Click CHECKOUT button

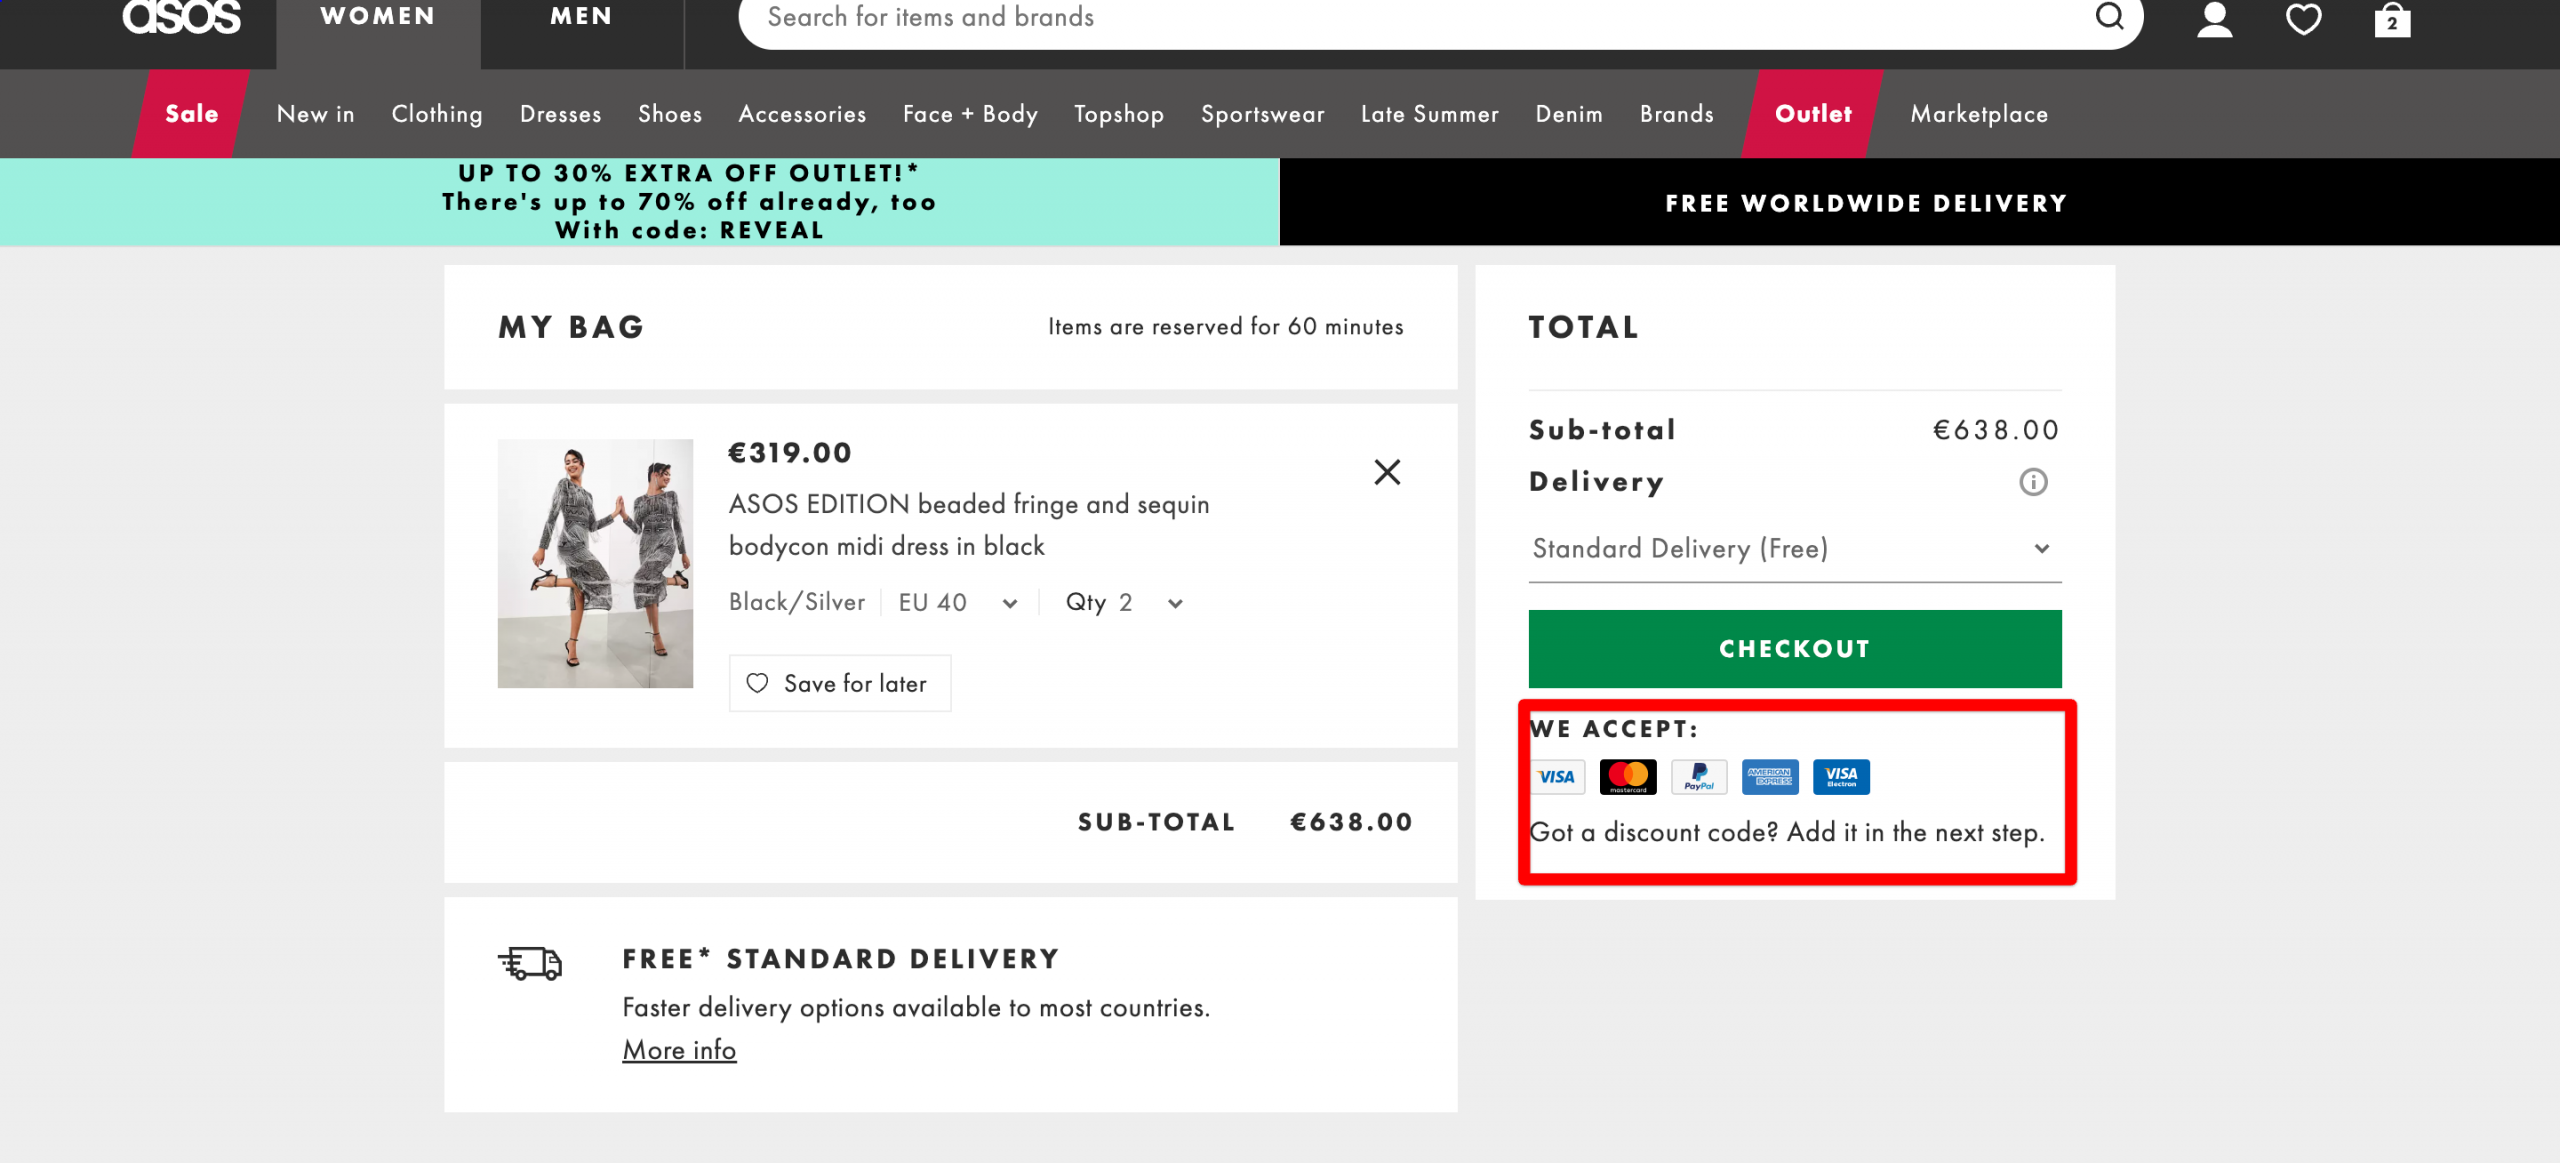(1794, 648)
